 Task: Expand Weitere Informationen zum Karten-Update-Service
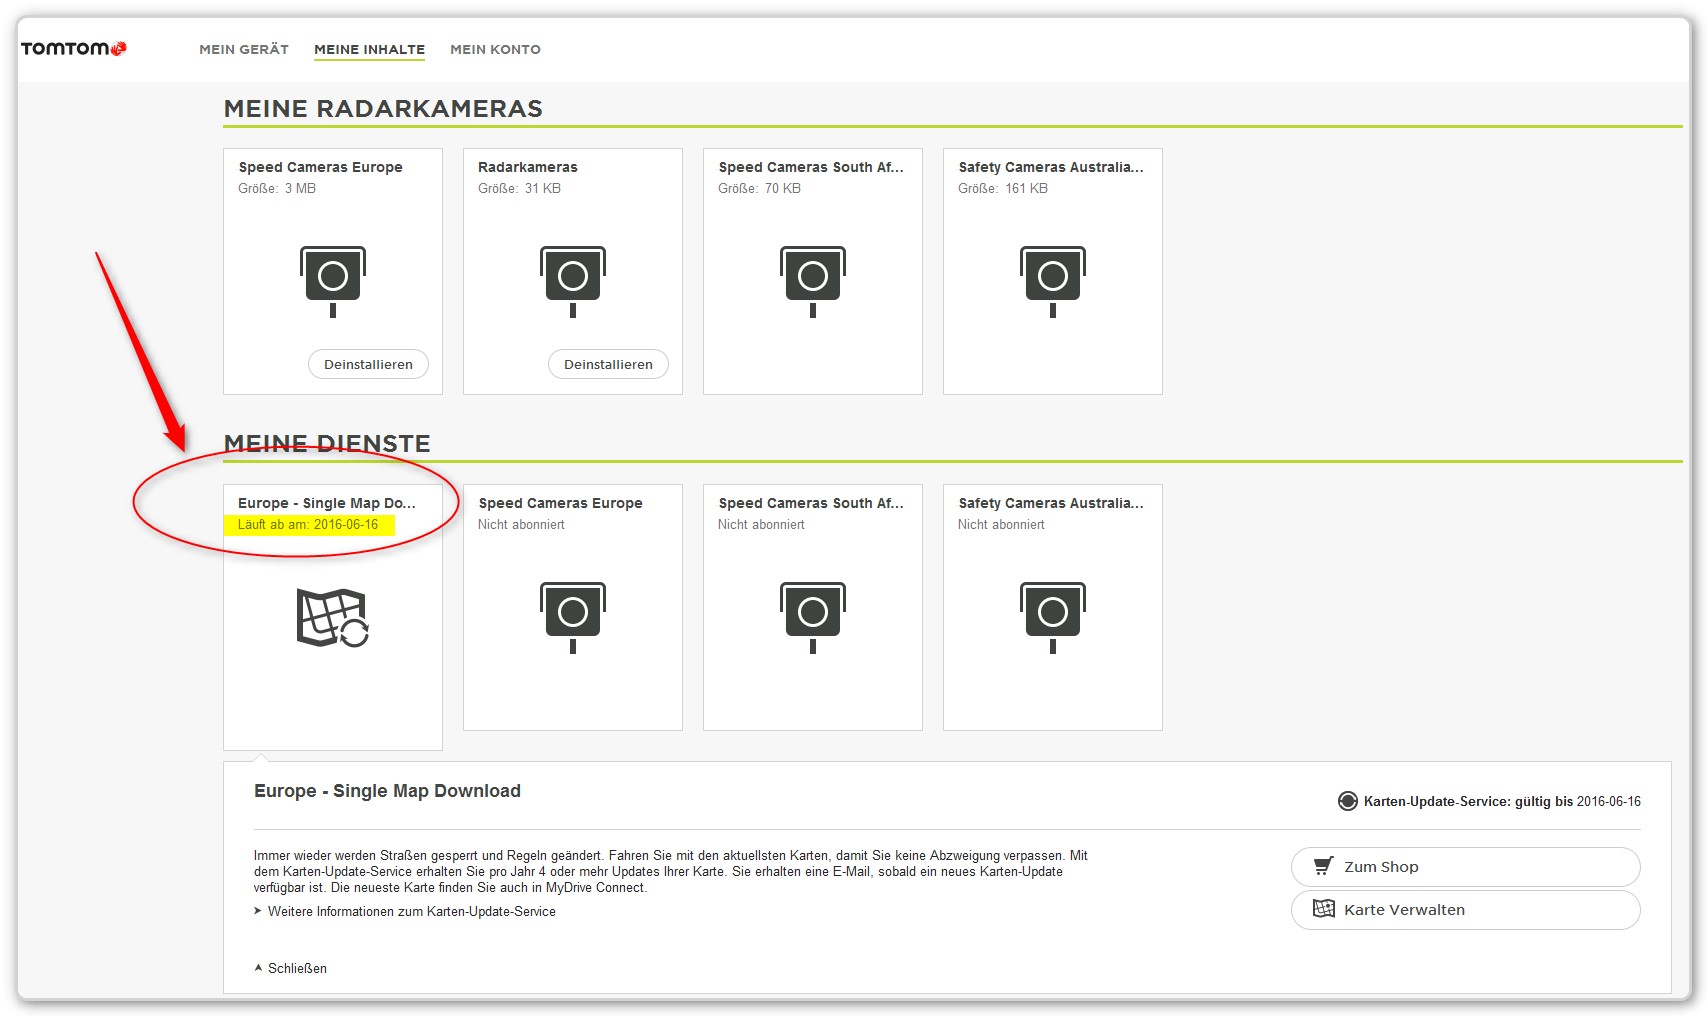(x=411, y=911)
